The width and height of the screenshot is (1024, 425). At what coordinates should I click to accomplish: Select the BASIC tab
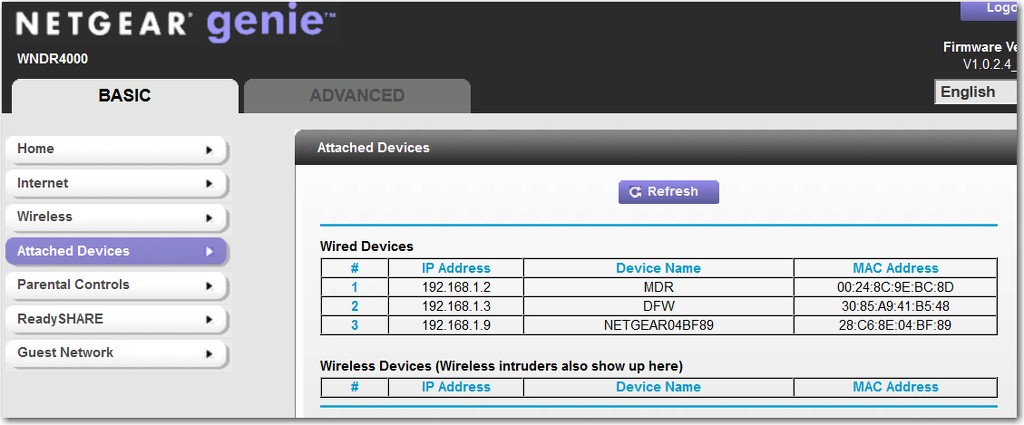tap(125, 96)
